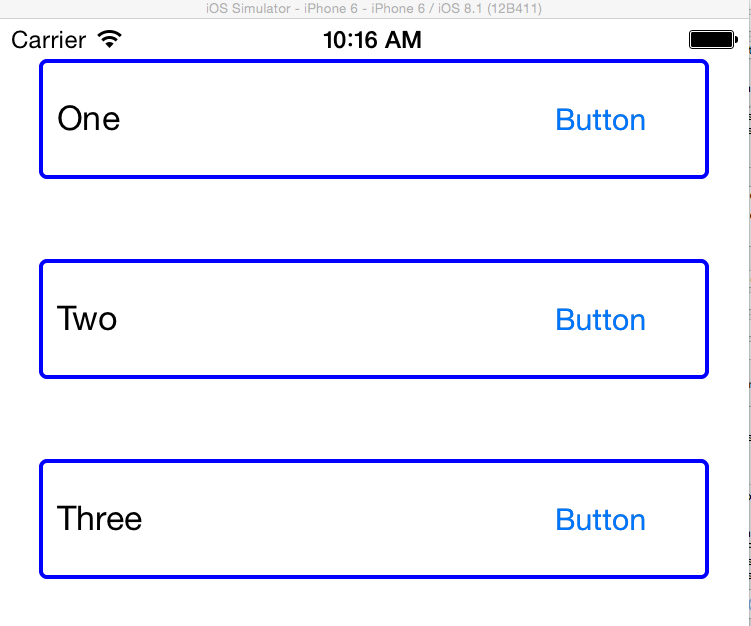The height and width of the screenshot is (626, 751).
Task: Tap Button in the One row
Action: tap(600, 120)
